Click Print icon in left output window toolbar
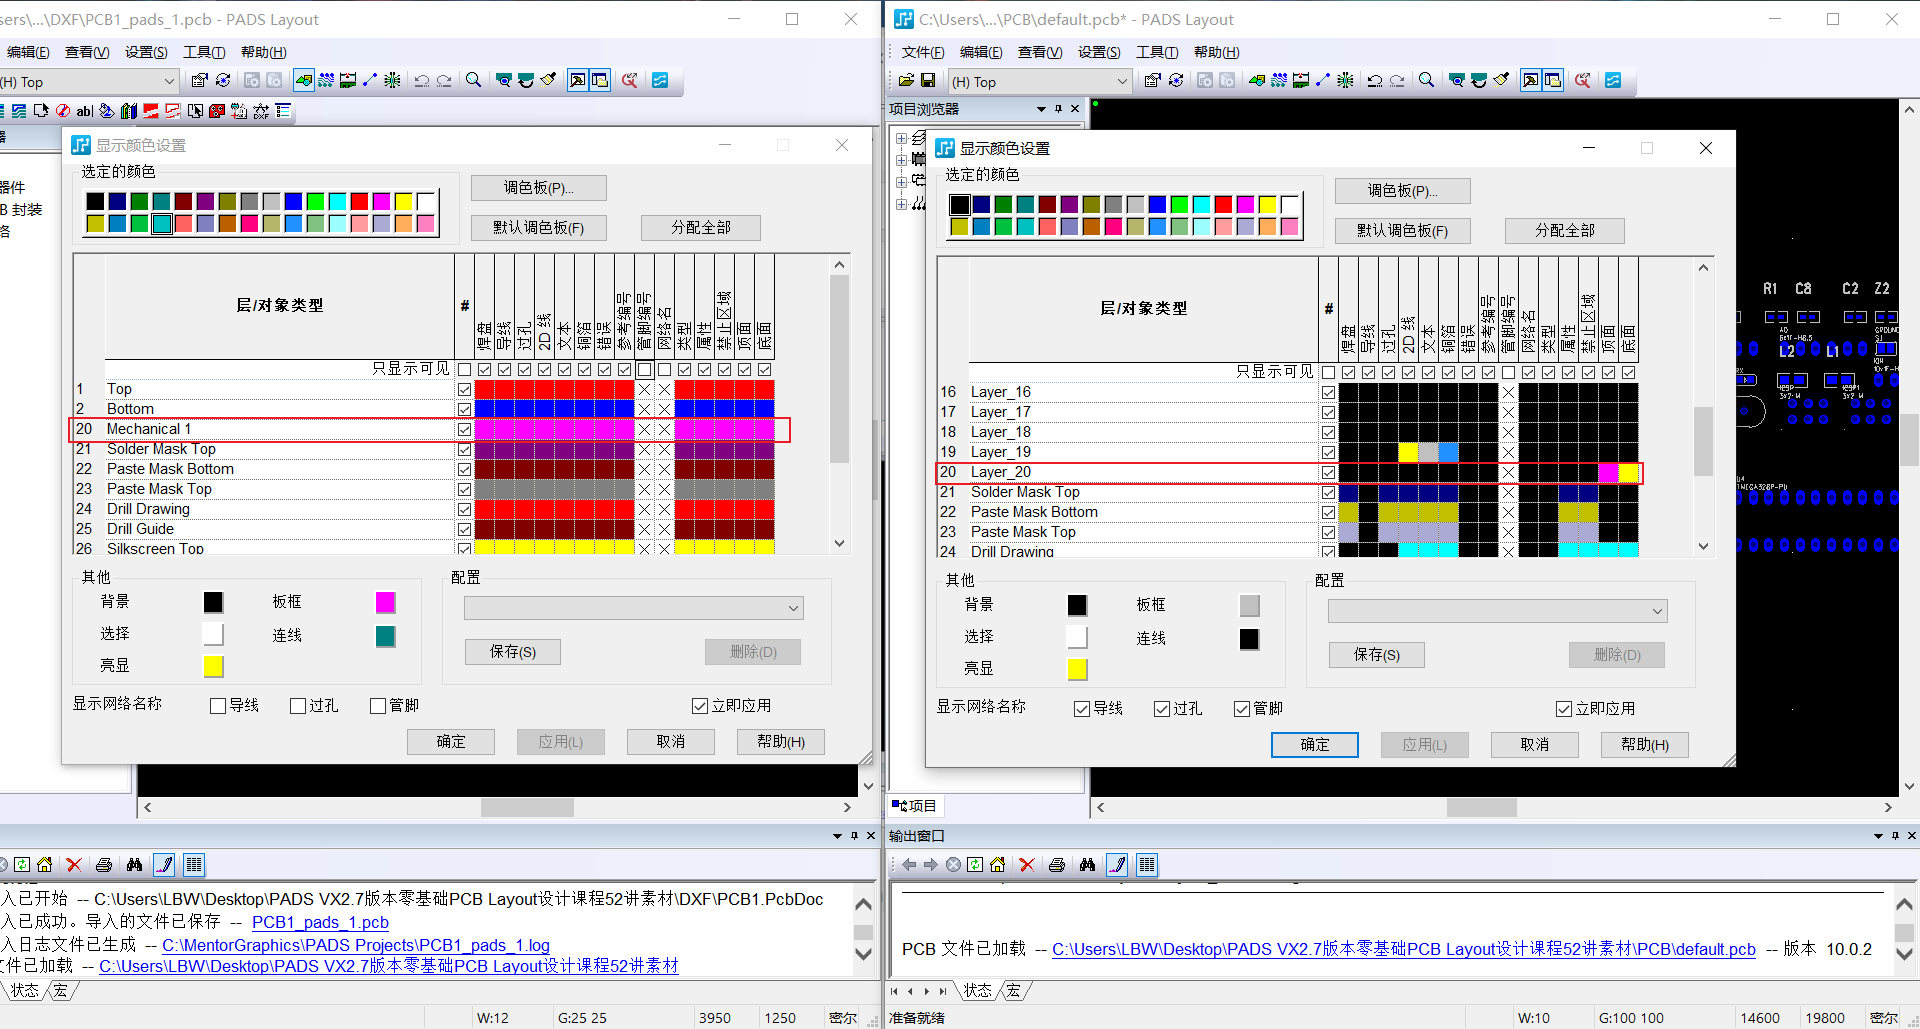This screenshot has height=1029, width=1920. pos(104,865)
